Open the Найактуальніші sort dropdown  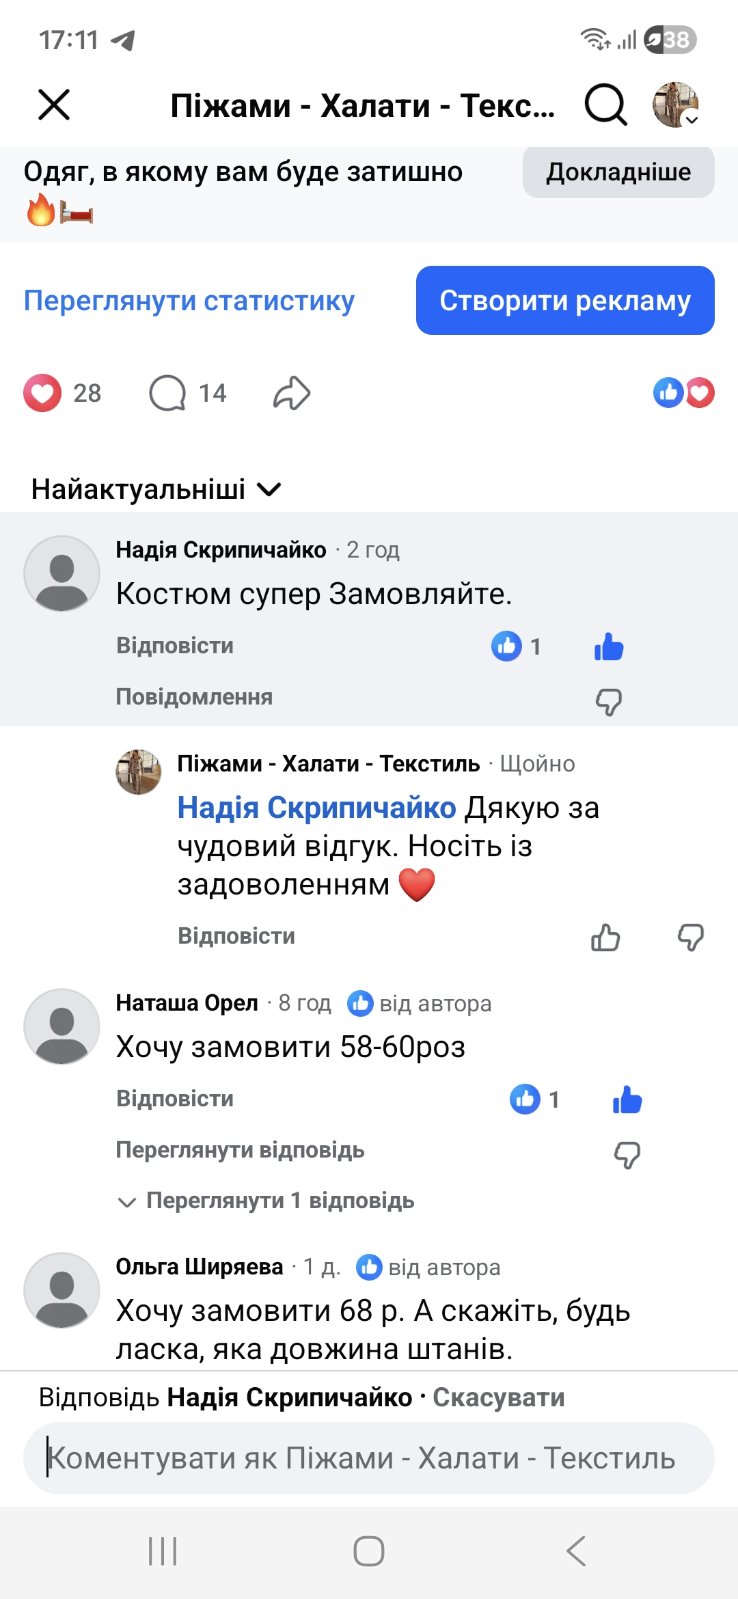(156, 489)
